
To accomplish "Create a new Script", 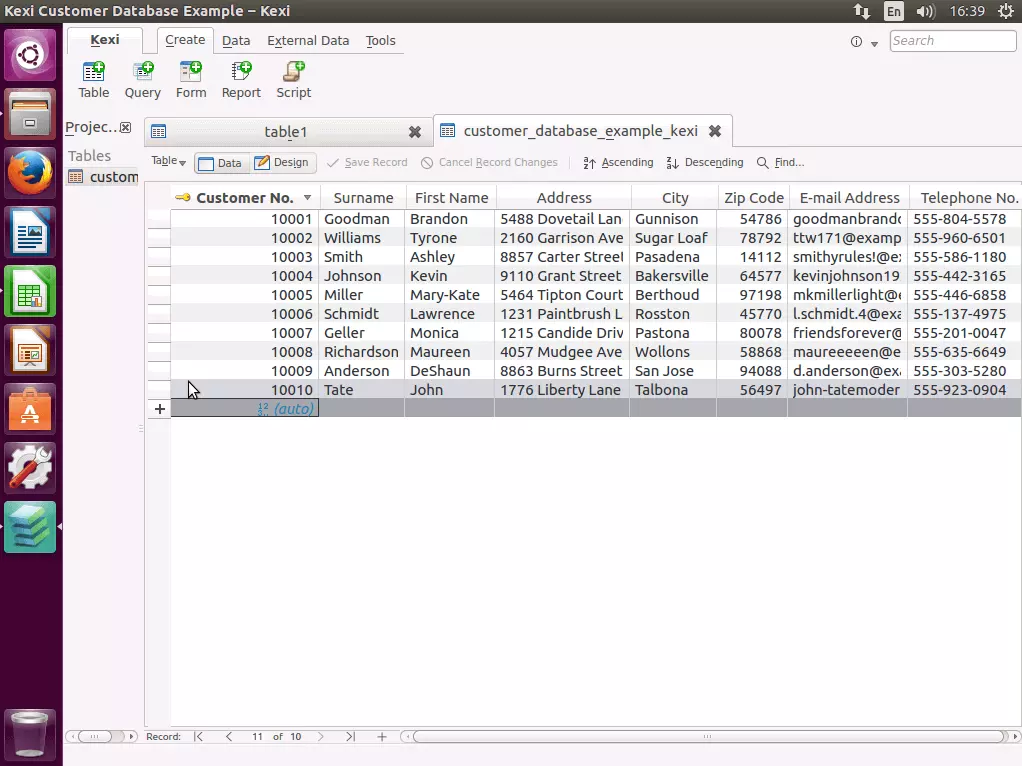I will click(293, 80).
